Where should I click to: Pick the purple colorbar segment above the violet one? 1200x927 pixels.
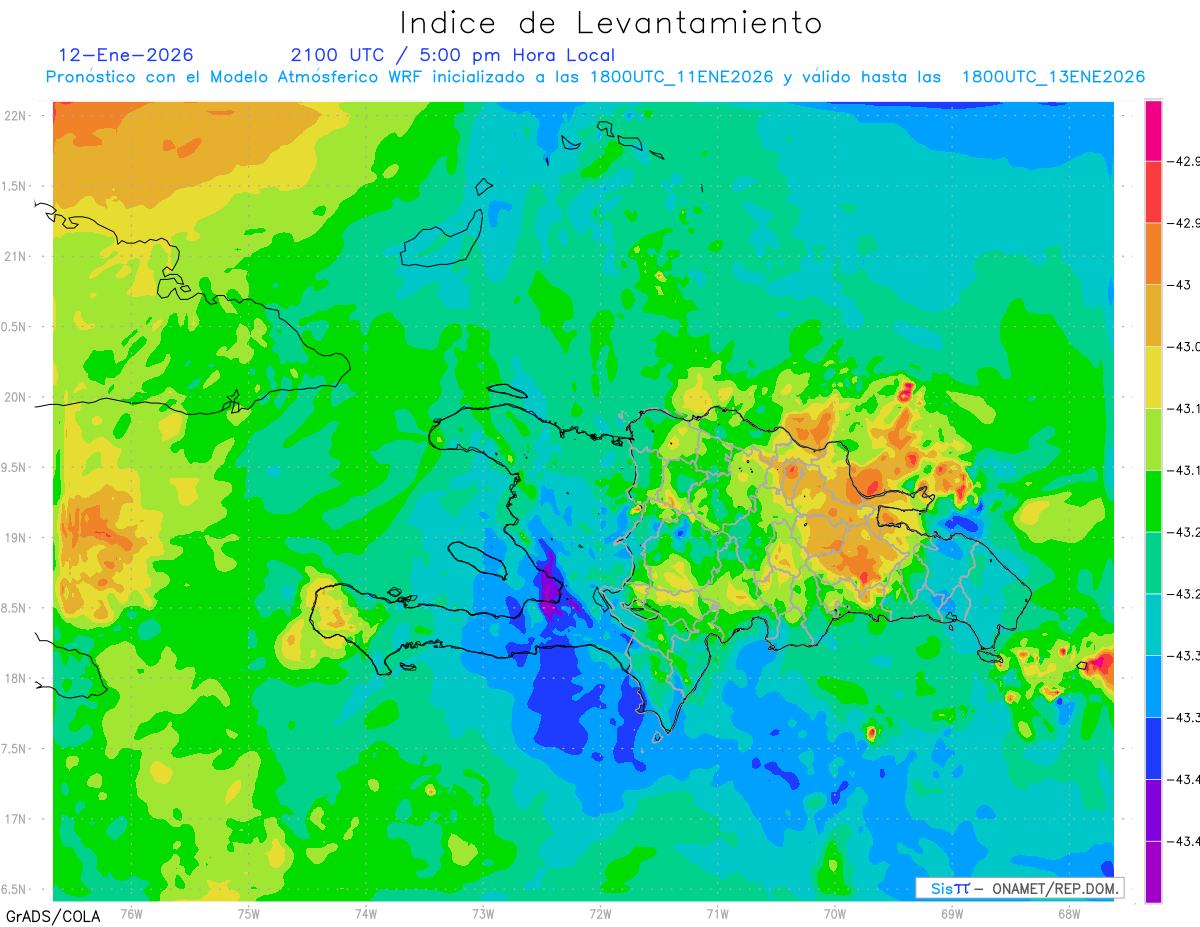pos(1153,810)
